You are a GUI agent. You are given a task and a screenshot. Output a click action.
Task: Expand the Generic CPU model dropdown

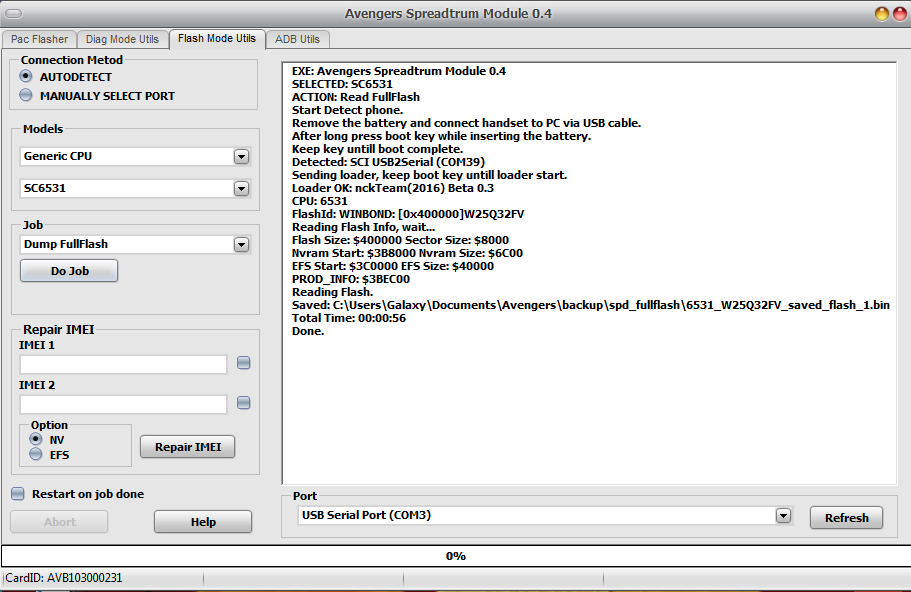click(x=241, y=156)
